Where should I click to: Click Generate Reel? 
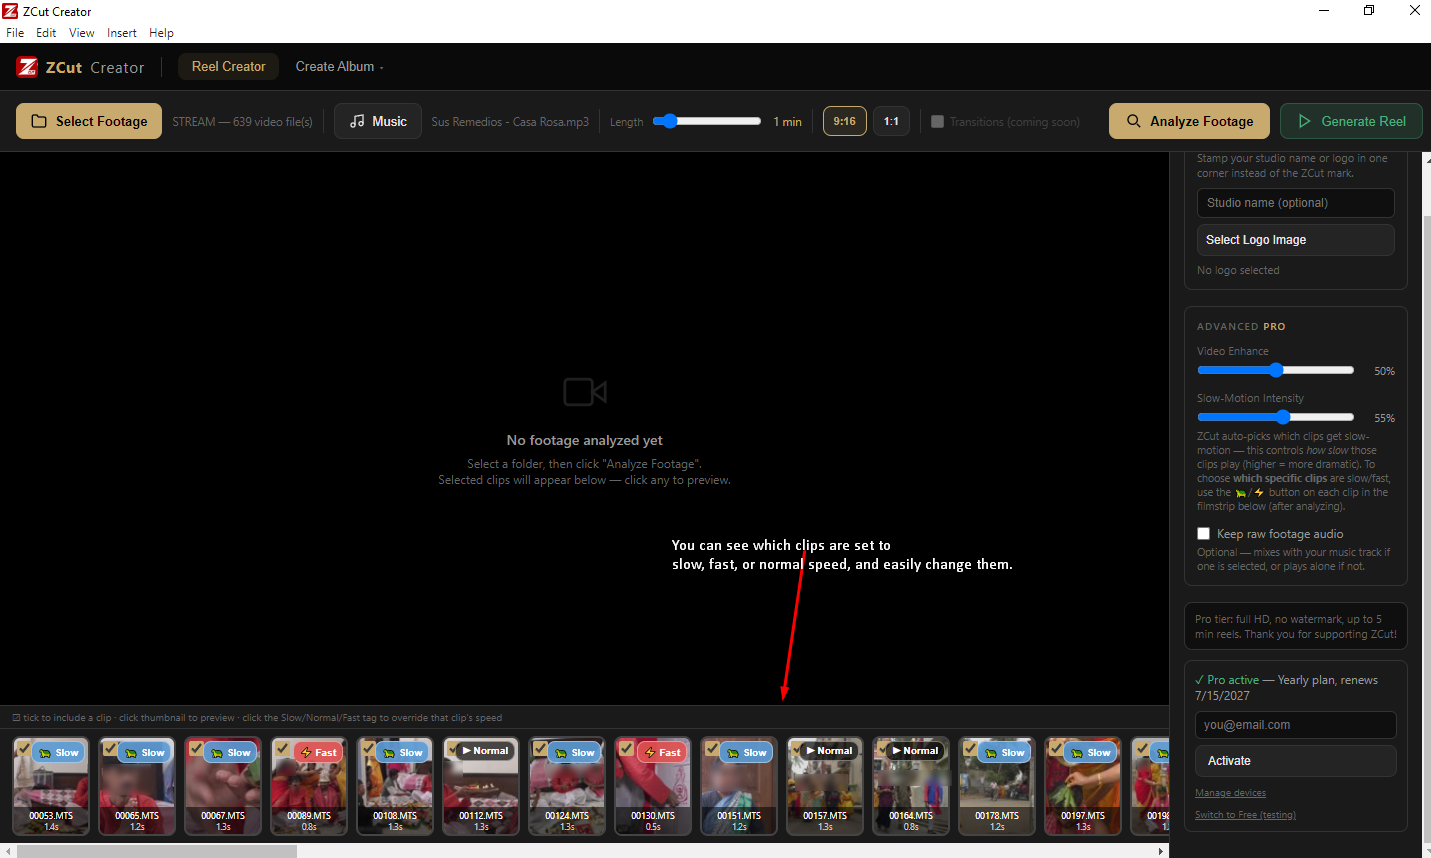click(x=1351, y=121)
